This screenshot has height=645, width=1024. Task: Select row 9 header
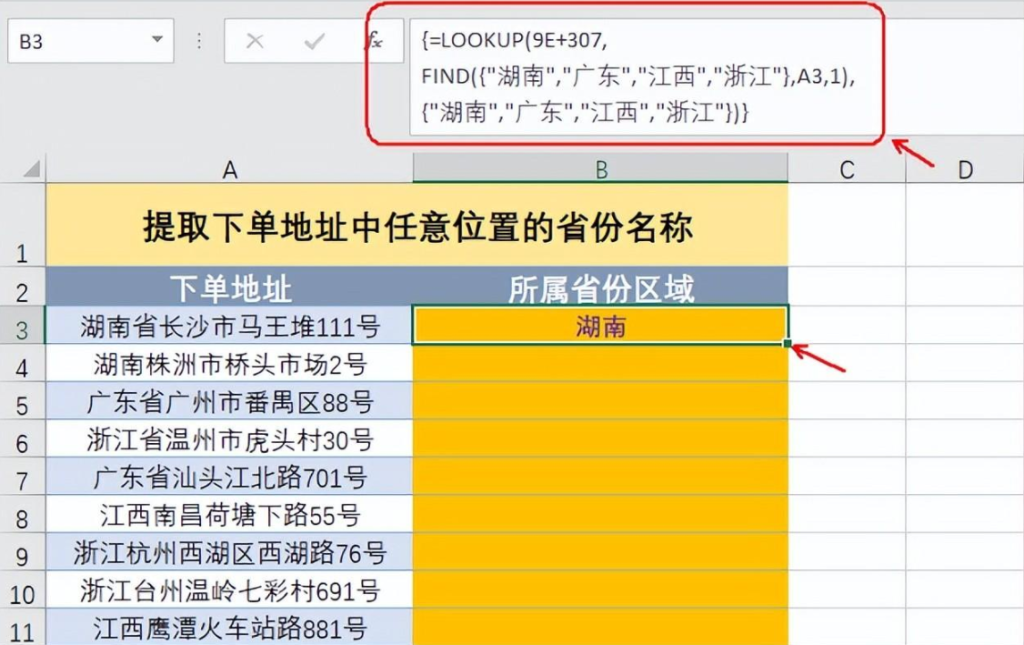coord(22,552)
